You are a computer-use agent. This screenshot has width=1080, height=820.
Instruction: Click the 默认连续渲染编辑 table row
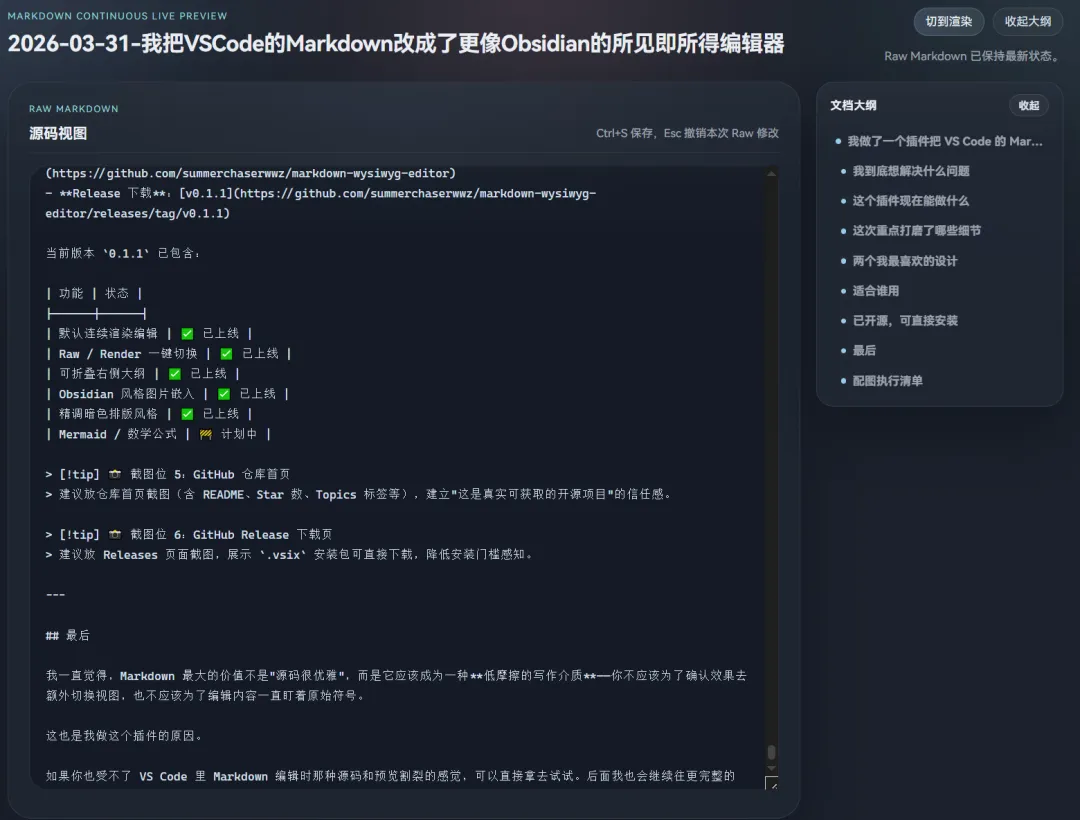149,334
